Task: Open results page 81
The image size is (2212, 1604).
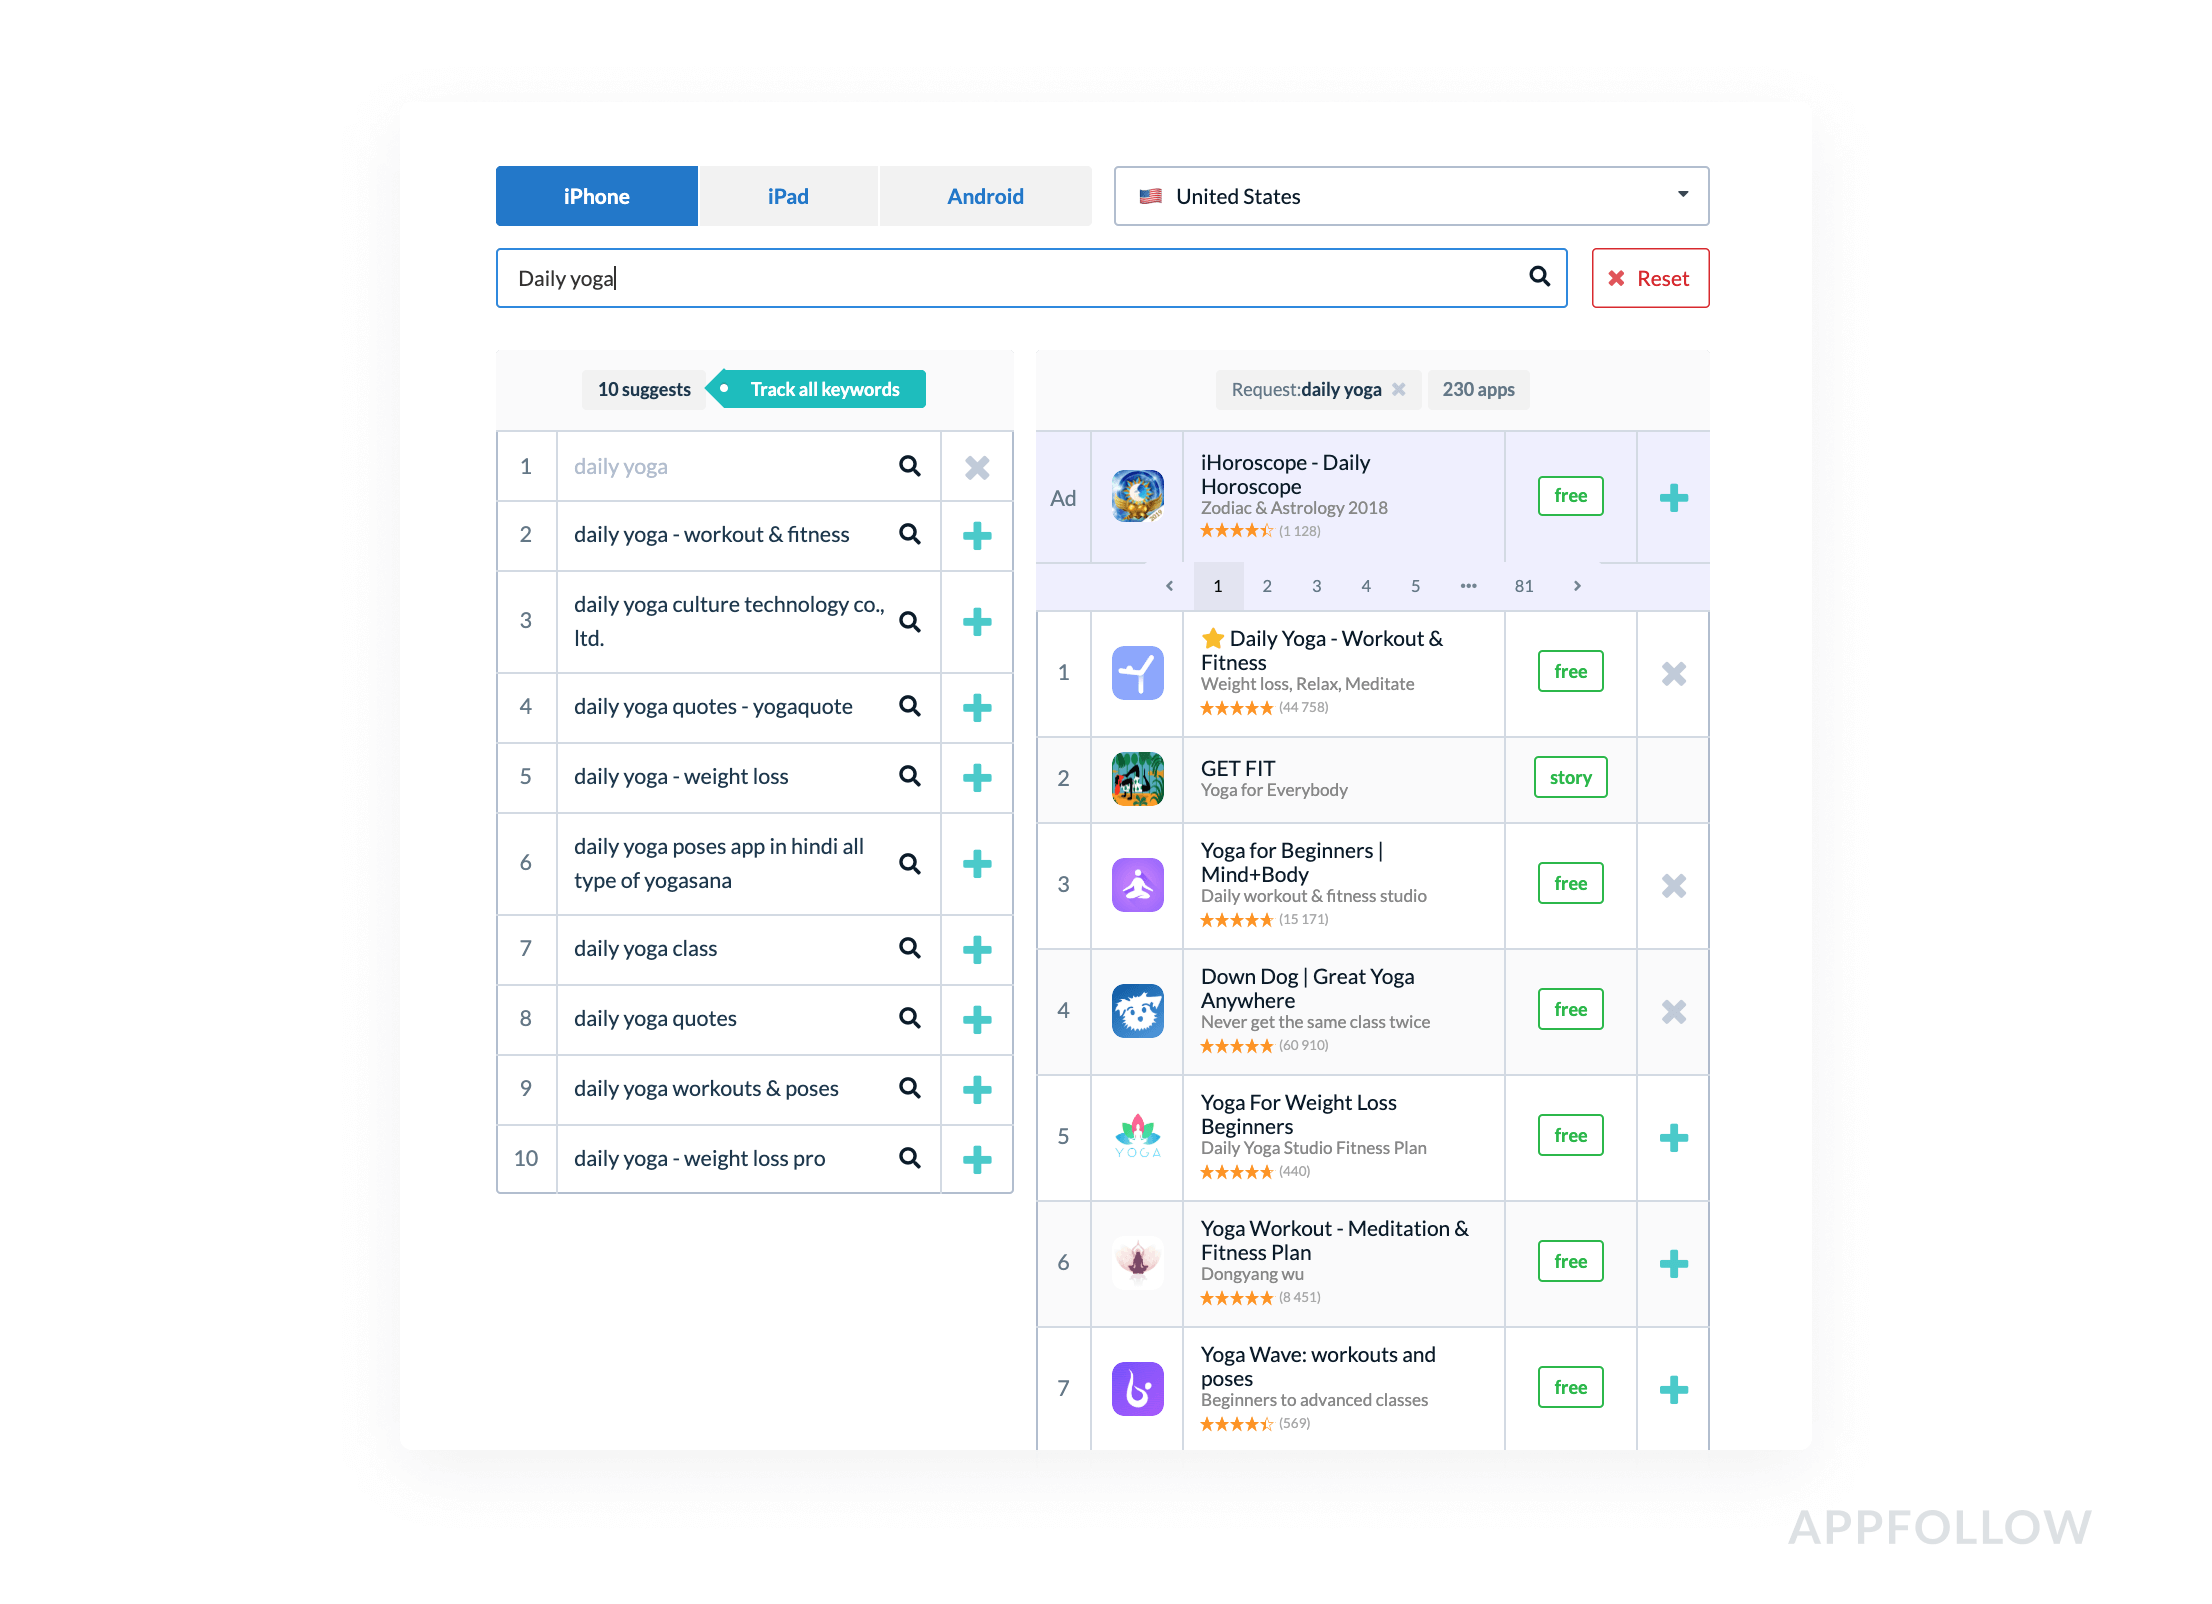Action: coord(1523,586)
